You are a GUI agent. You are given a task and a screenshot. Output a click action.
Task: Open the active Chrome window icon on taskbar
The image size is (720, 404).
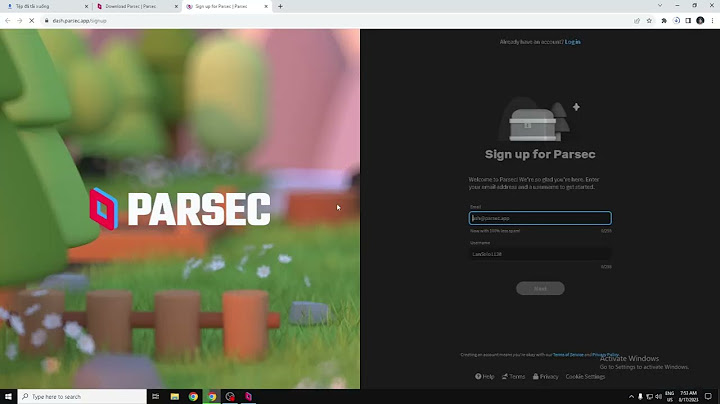(212, 396)
